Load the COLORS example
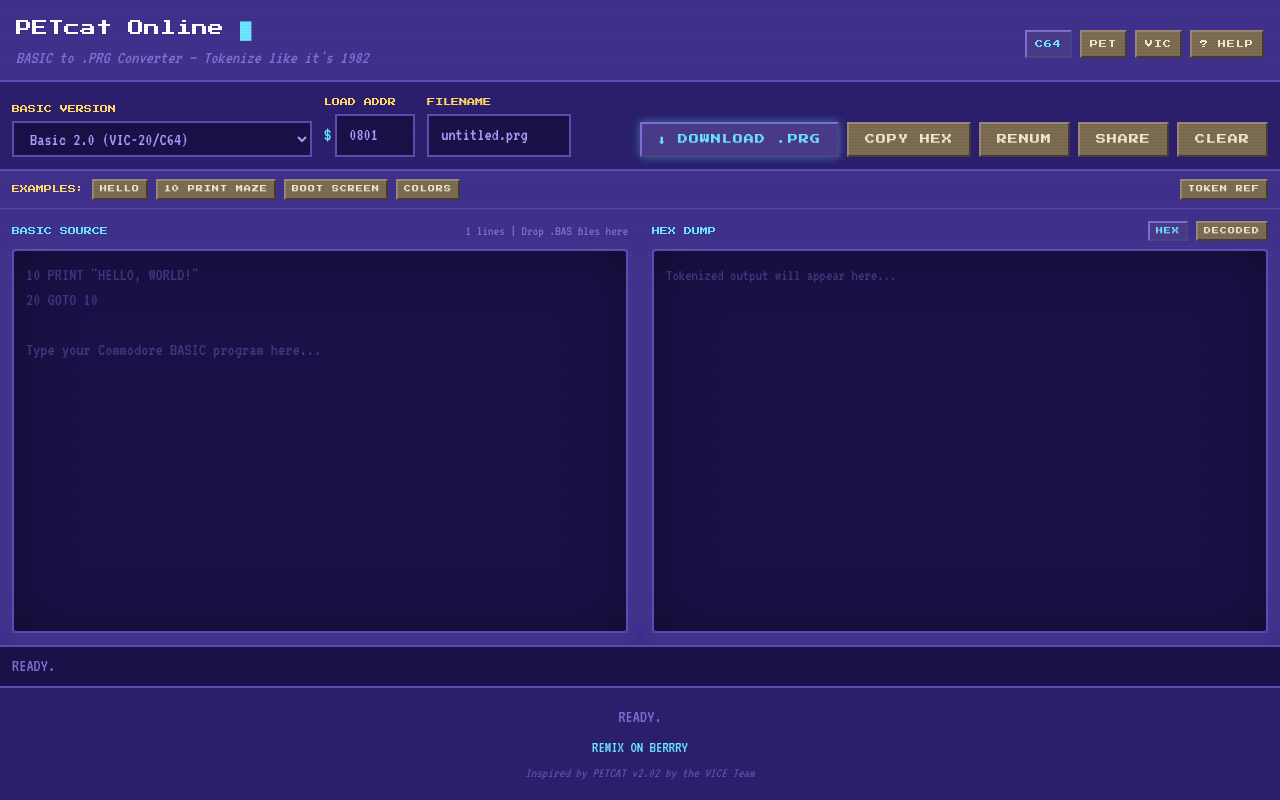1280x800 pixels. [428, 189]
